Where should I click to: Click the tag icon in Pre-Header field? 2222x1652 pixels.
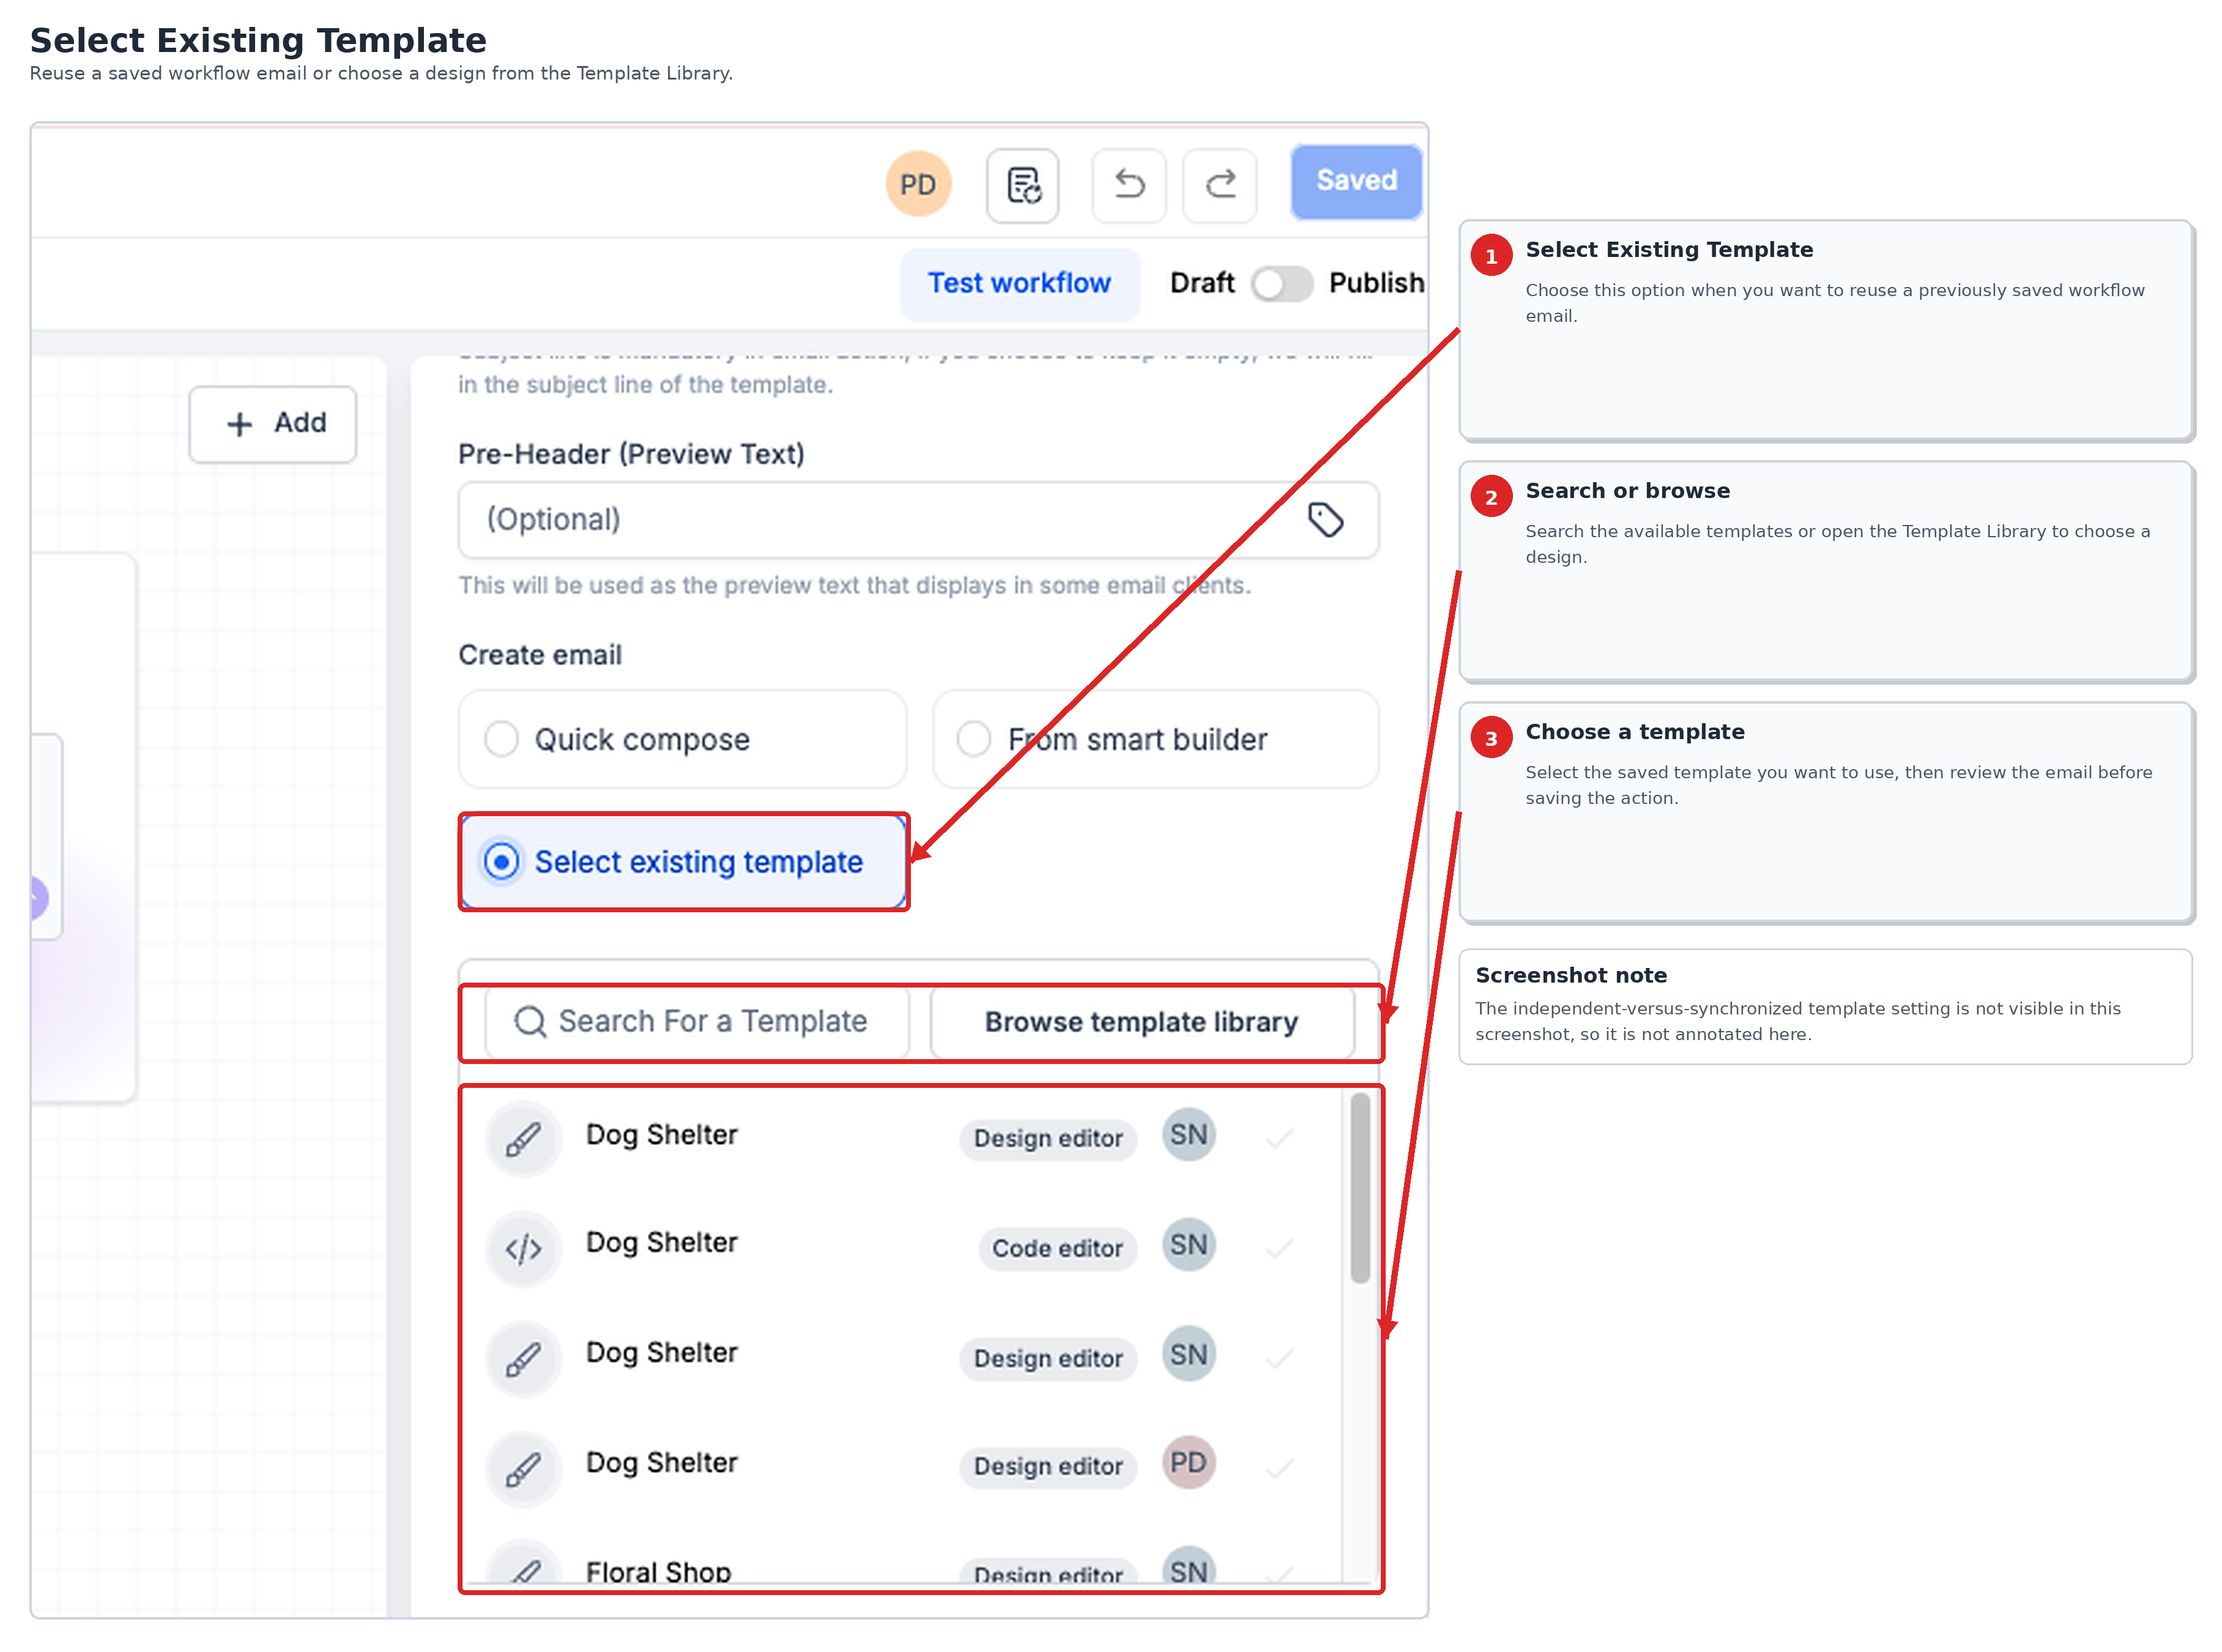point(1325,519)
